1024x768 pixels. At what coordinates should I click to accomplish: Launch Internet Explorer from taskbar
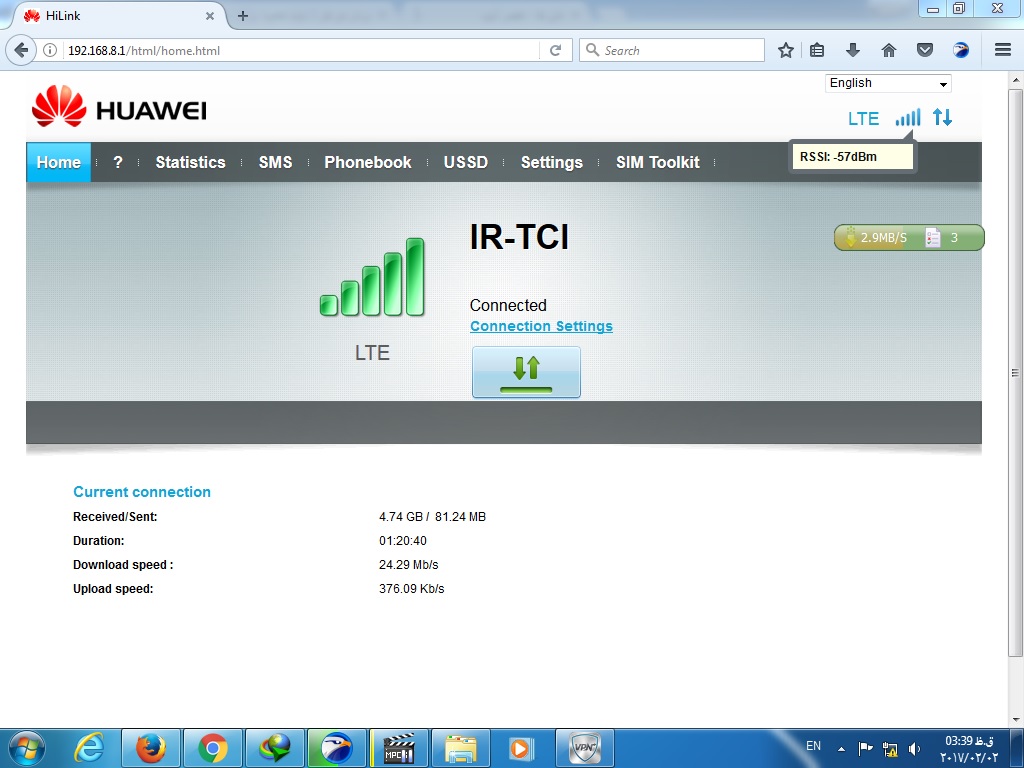click(89, 748)
